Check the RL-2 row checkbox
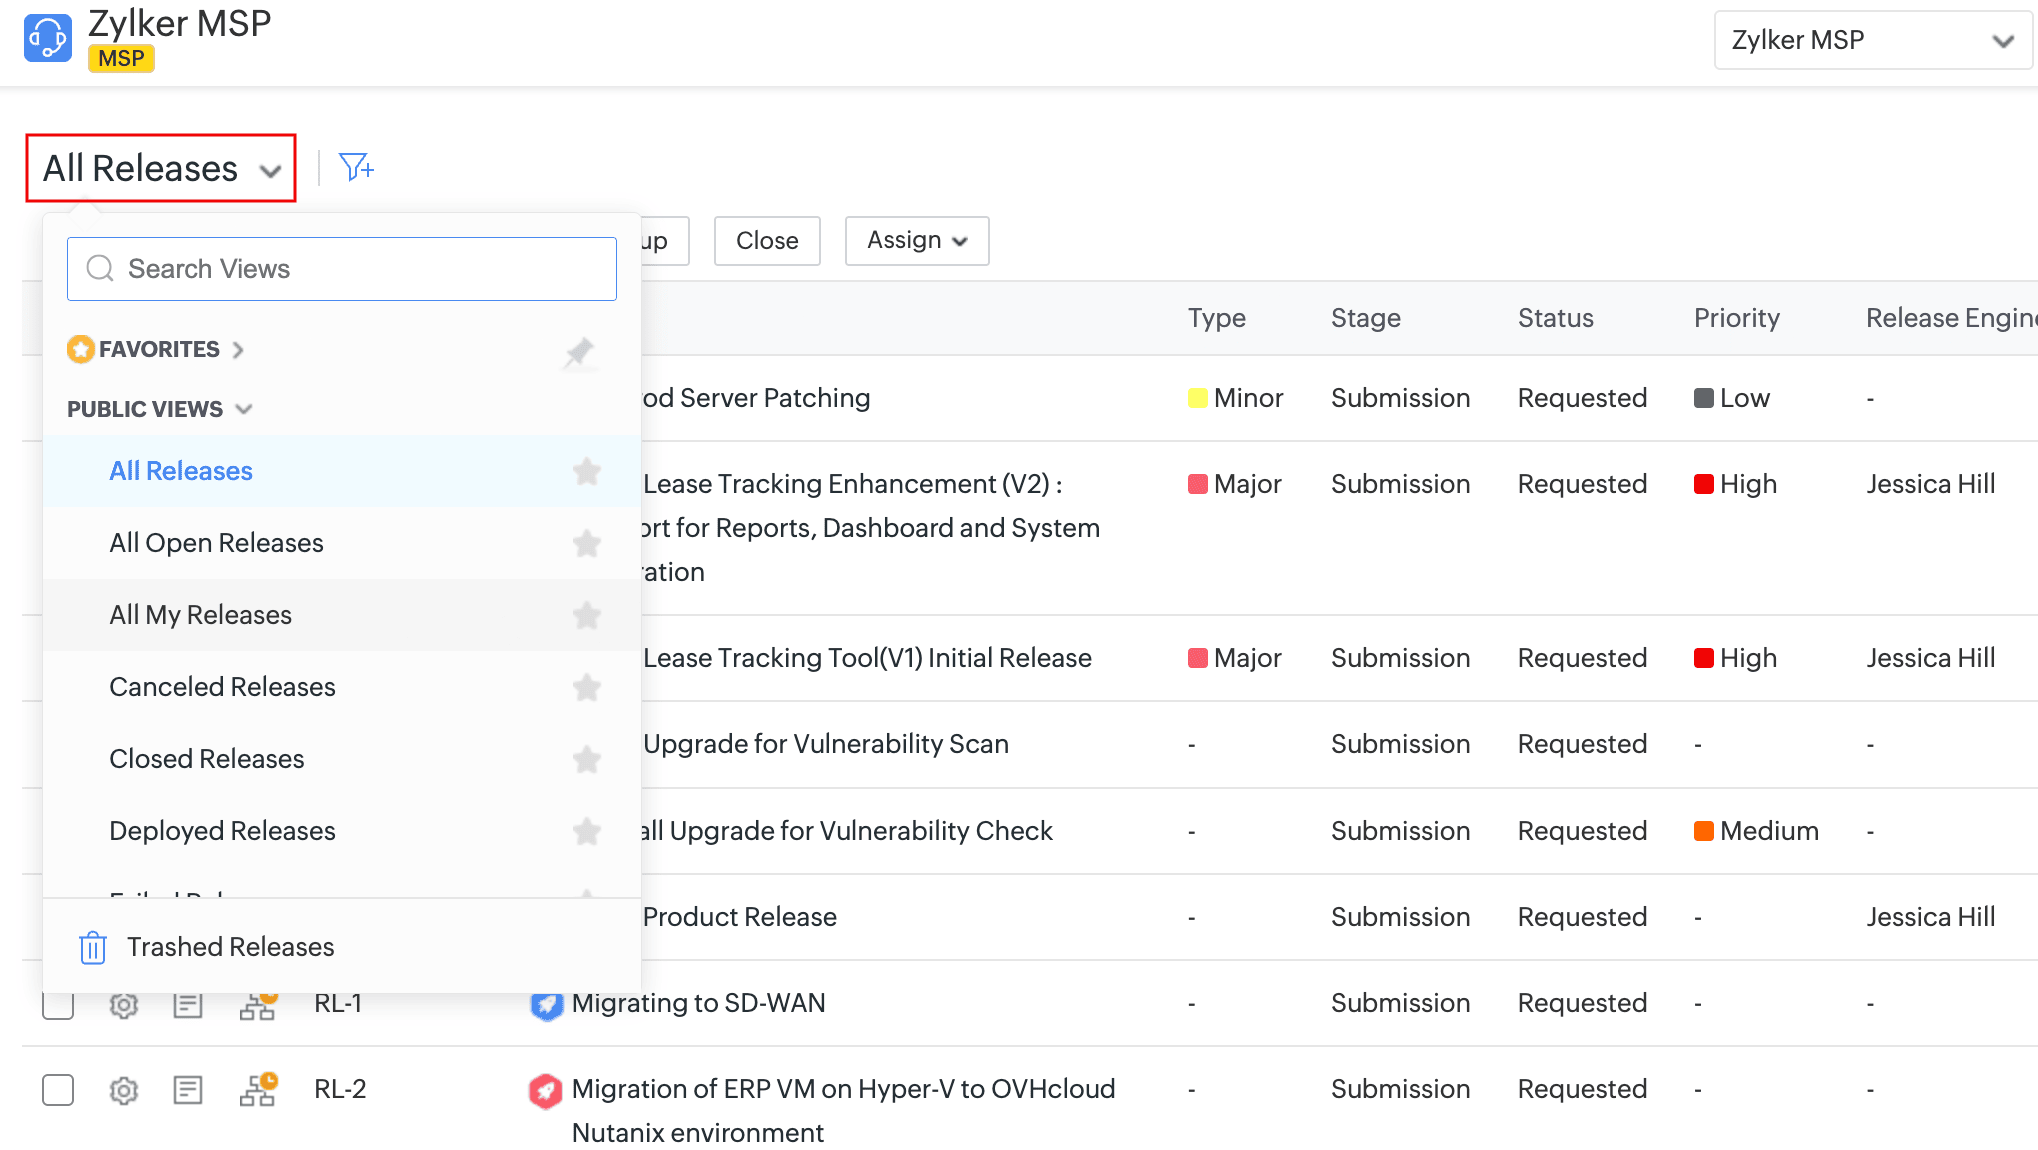 tap(58, 1090)
